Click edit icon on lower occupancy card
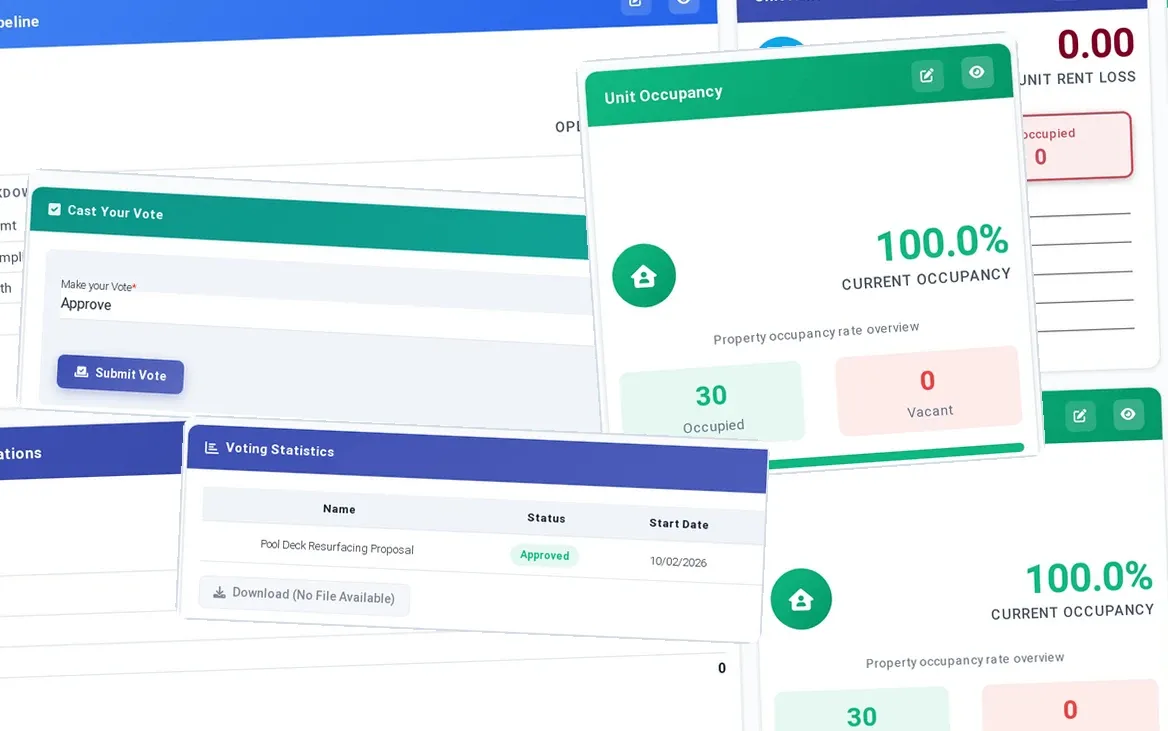Image resolution: width=1168 pixels, height=731 pixels. tap(1079, 416)
